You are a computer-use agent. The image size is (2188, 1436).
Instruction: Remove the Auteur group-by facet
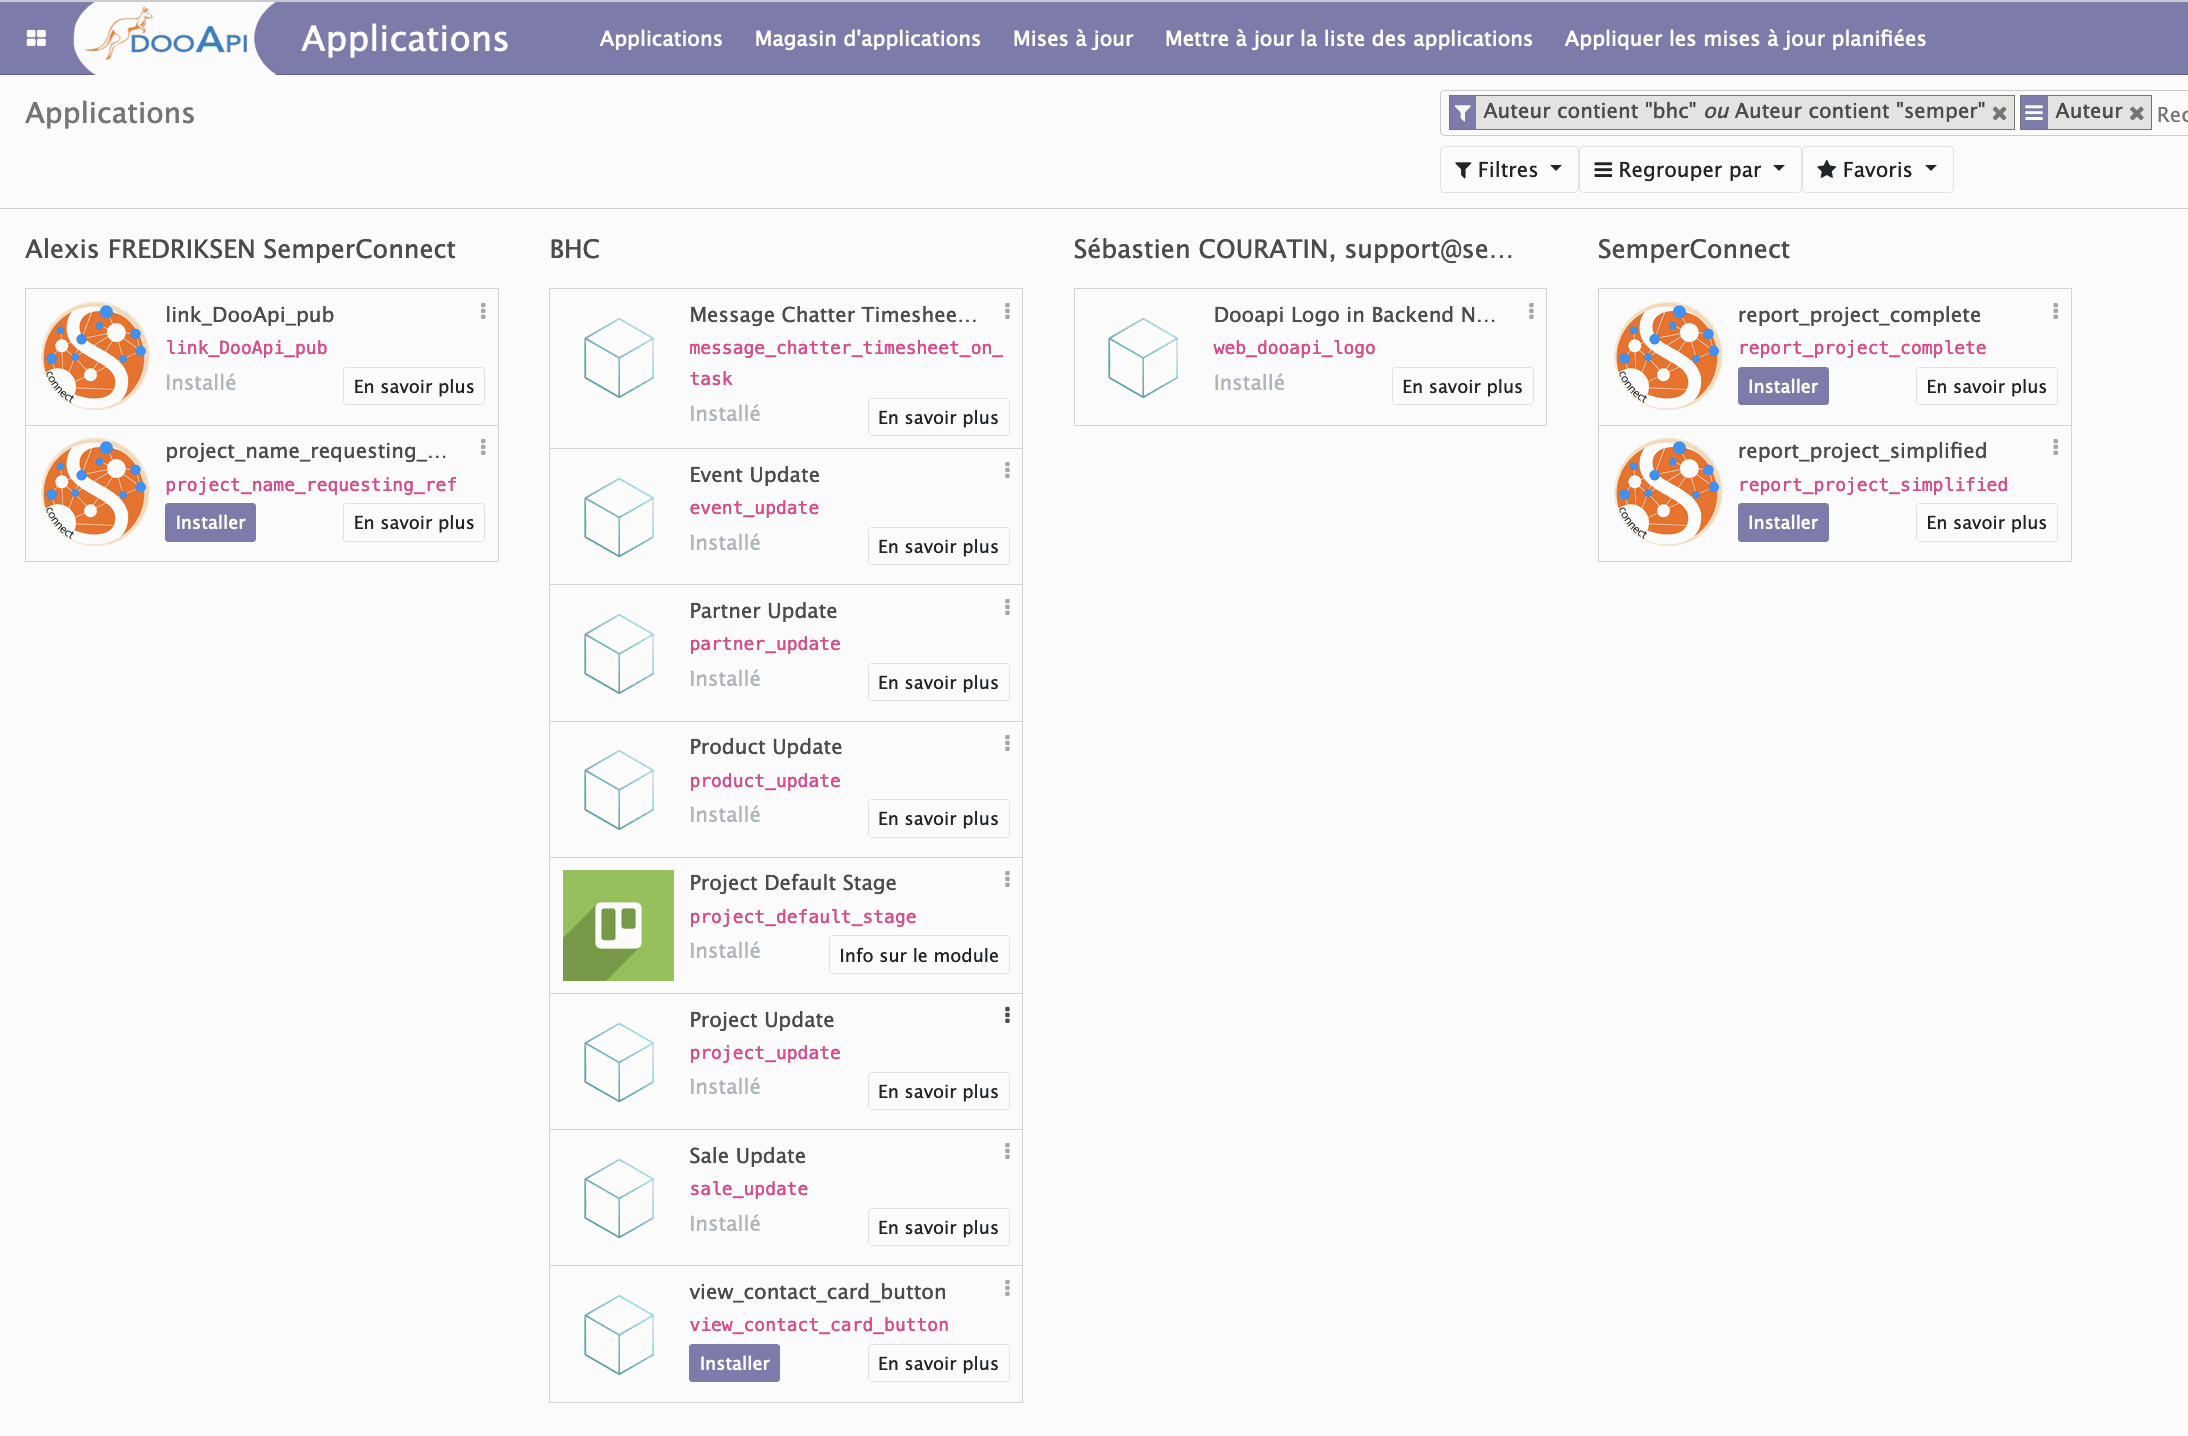(x=2137, y=113)
